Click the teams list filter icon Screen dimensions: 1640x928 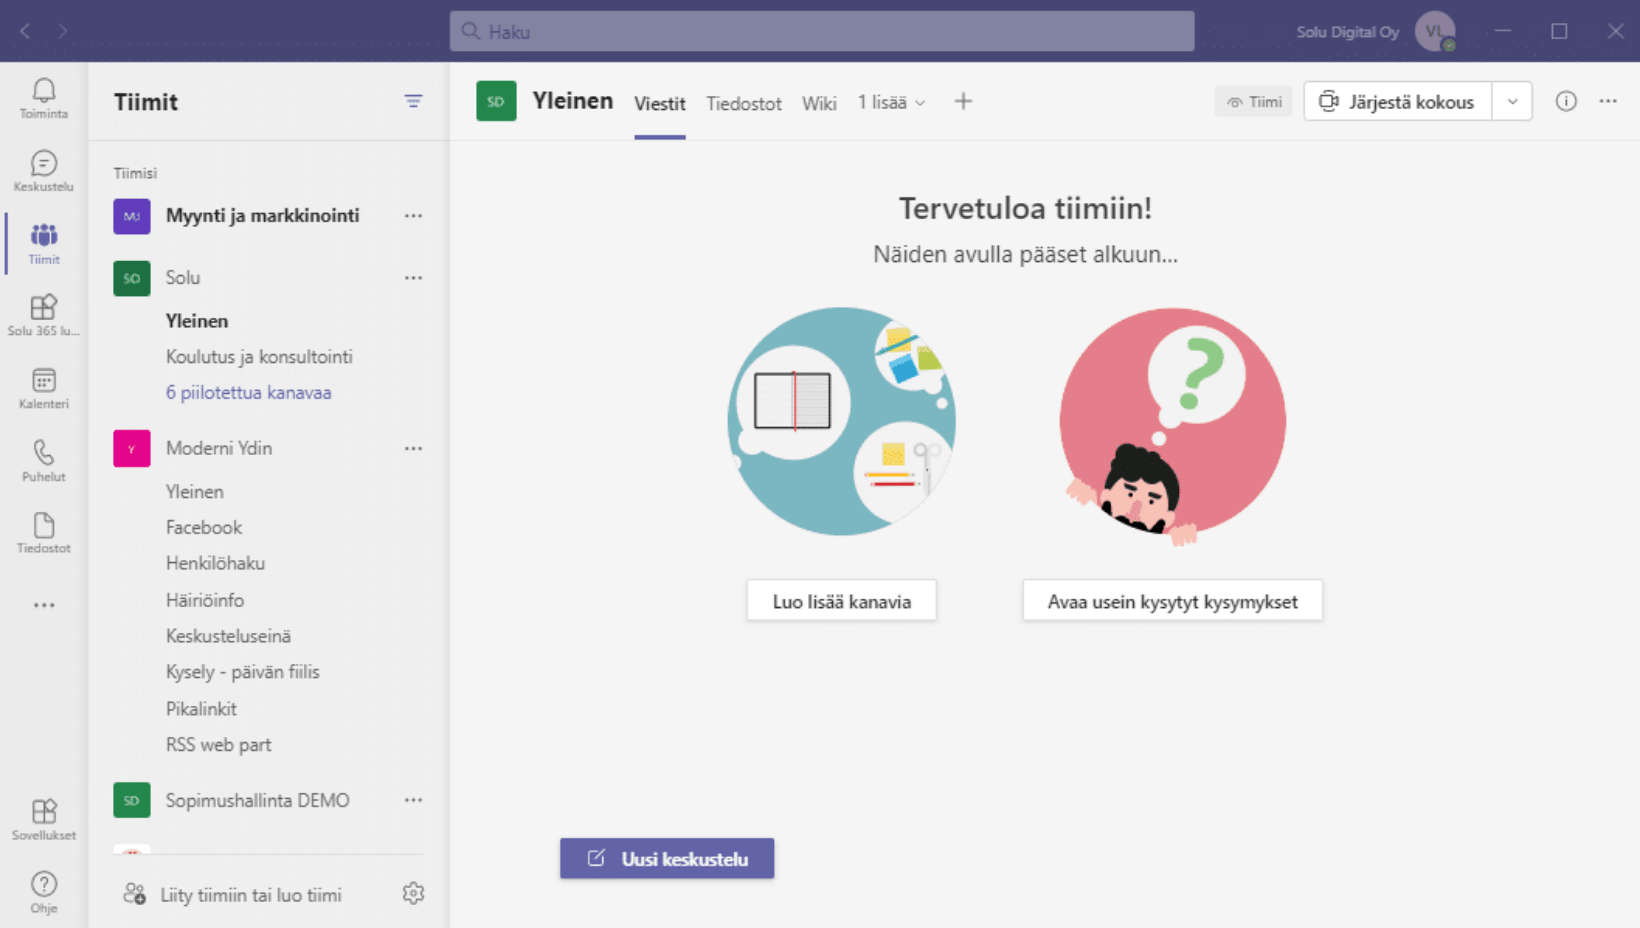413,101
